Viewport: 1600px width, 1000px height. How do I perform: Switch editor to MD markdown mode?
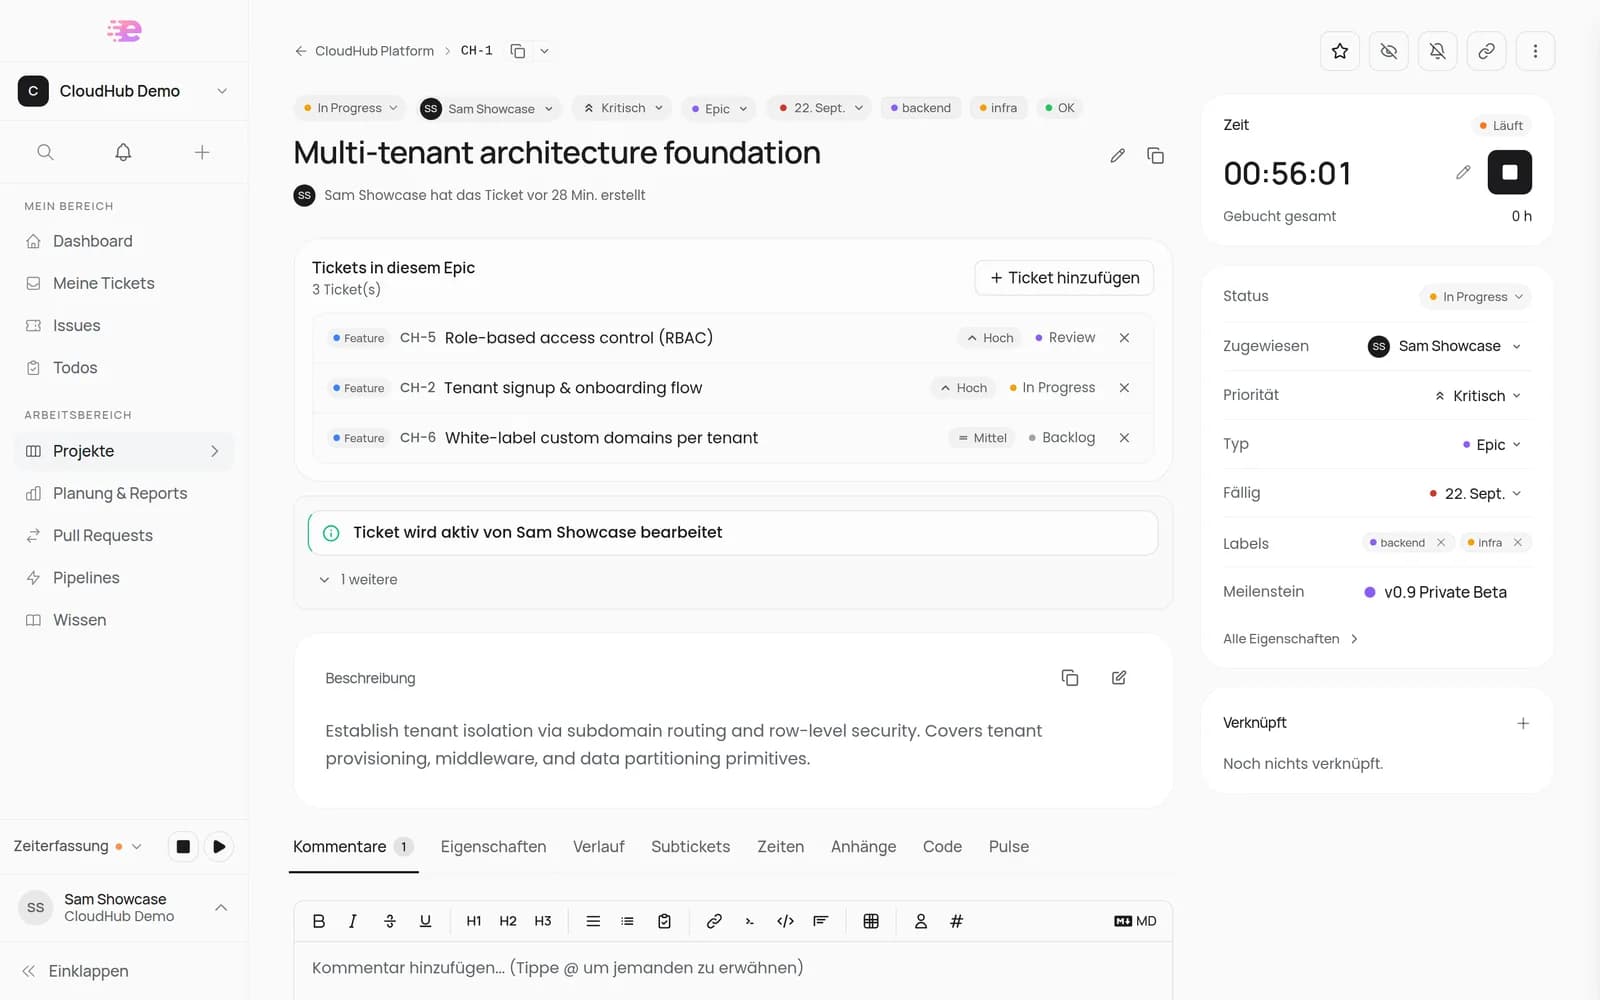point(1135,921)
